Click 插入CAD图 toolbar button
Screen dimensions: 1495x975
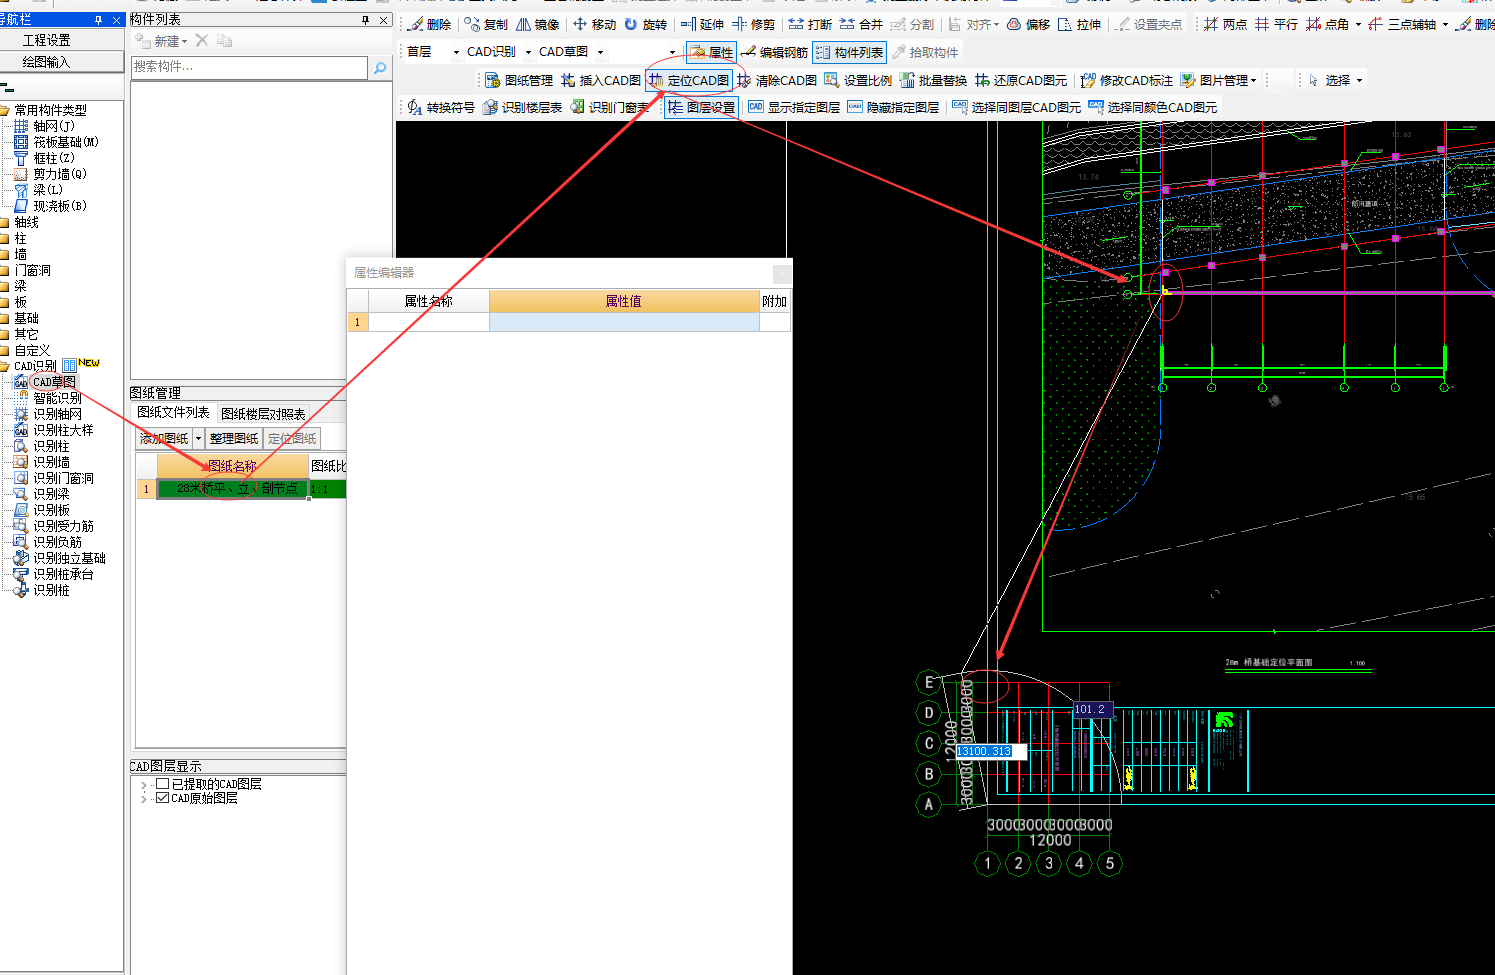[x=601, y=80]
